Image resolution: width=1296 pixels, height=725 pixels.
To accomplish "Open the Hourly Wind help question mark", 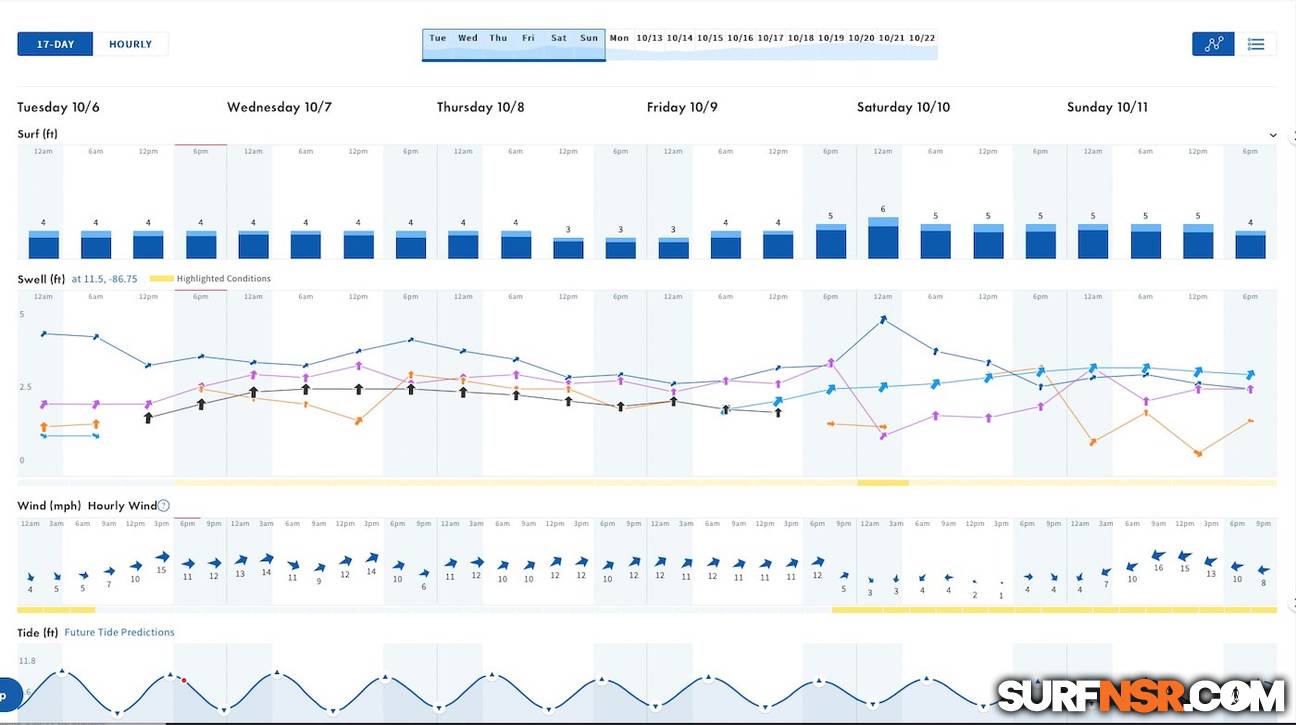I will [163, 506].
